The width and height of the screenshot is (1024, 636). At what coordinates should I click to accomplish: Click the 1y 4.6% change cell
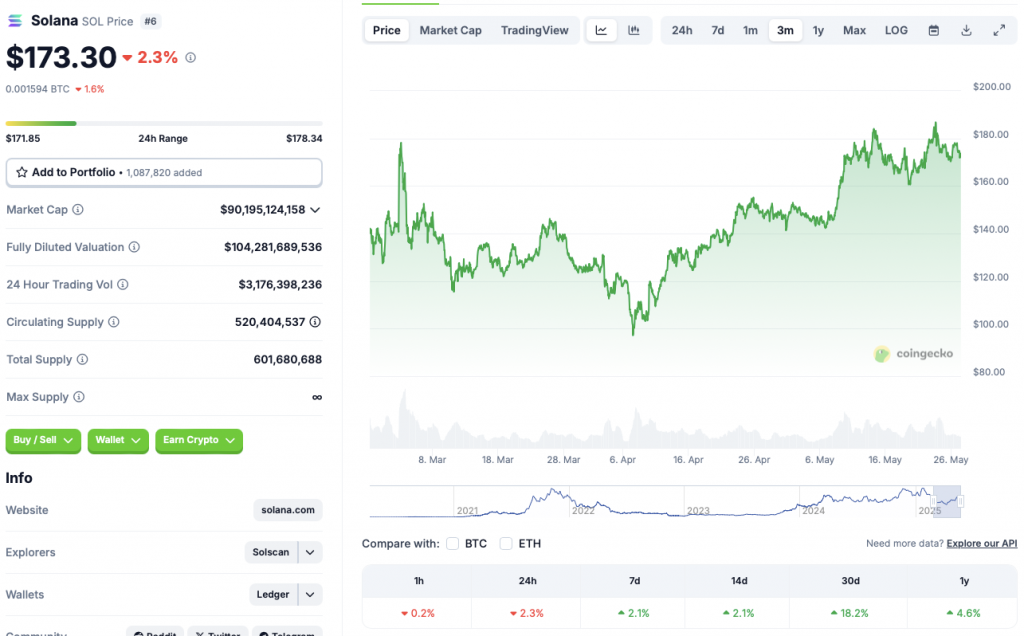[964, 613]
